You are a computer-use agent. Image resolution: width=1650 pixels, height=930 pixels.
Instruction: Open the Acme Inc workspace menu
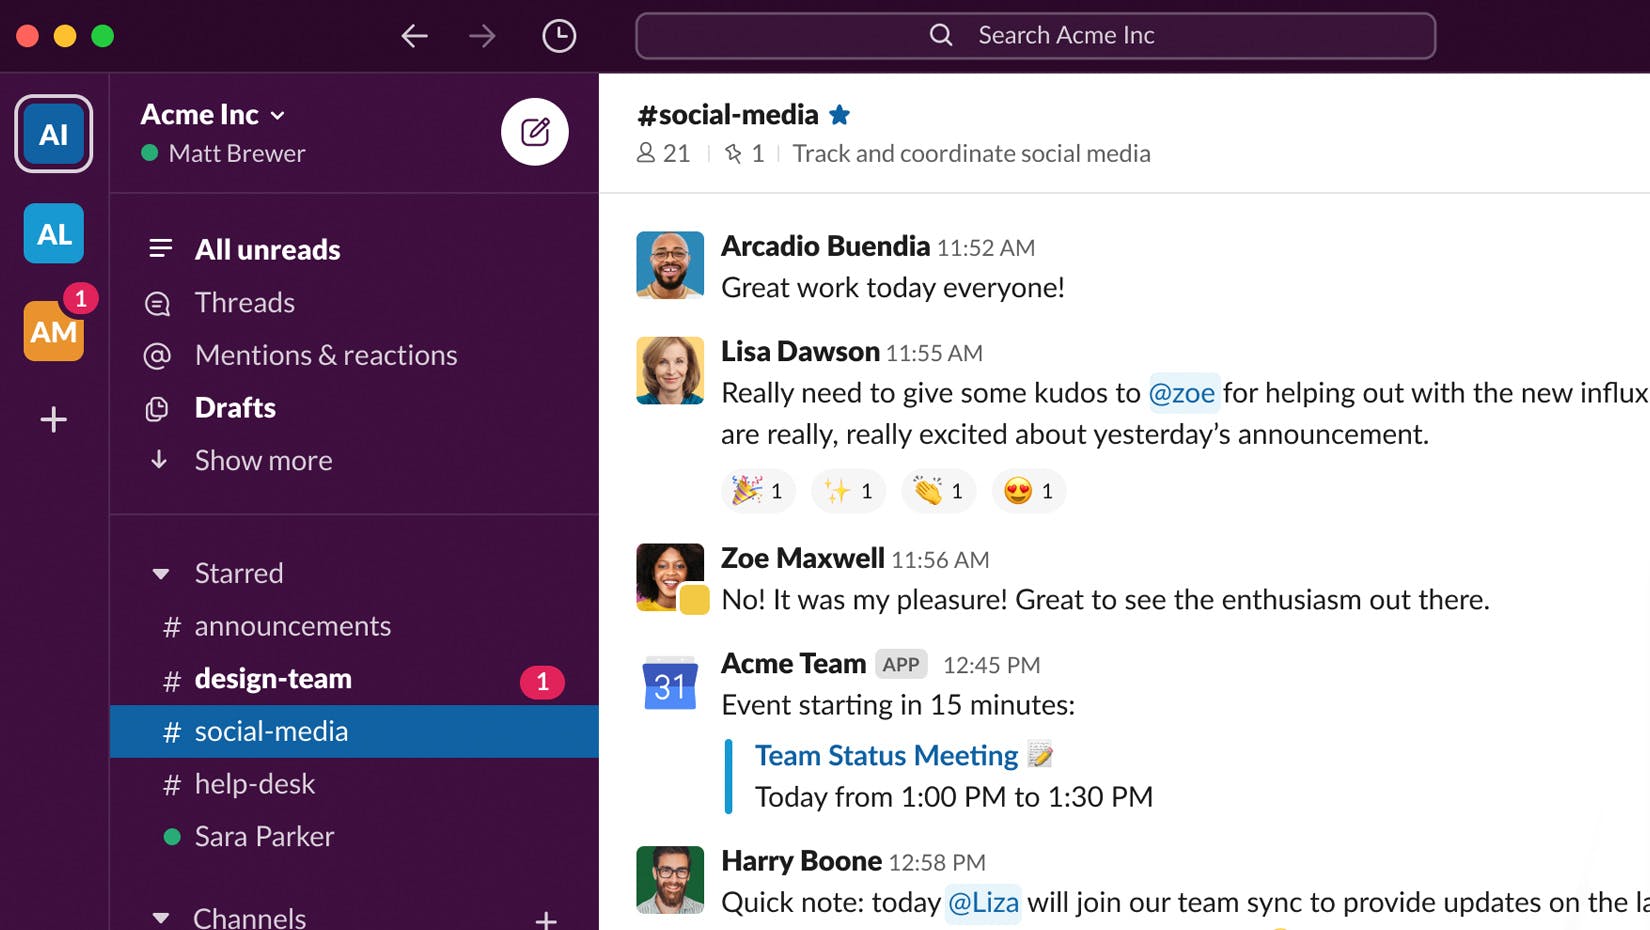[x=213, y=115]
